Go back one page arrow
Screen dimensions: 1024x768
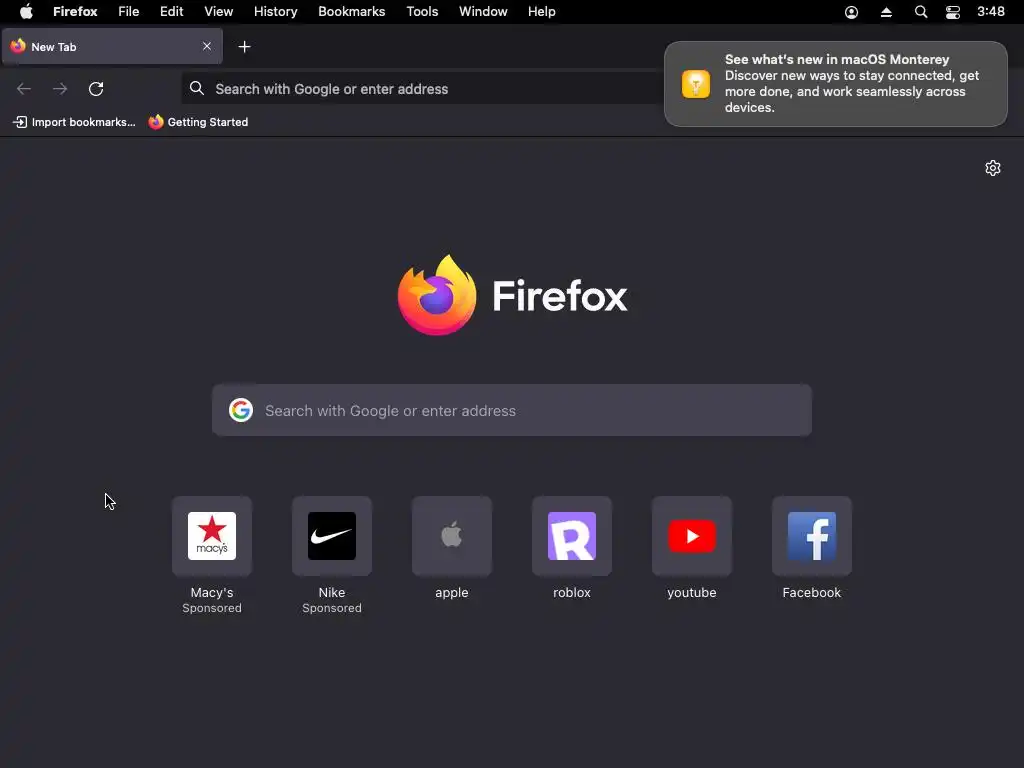[24, 89]
